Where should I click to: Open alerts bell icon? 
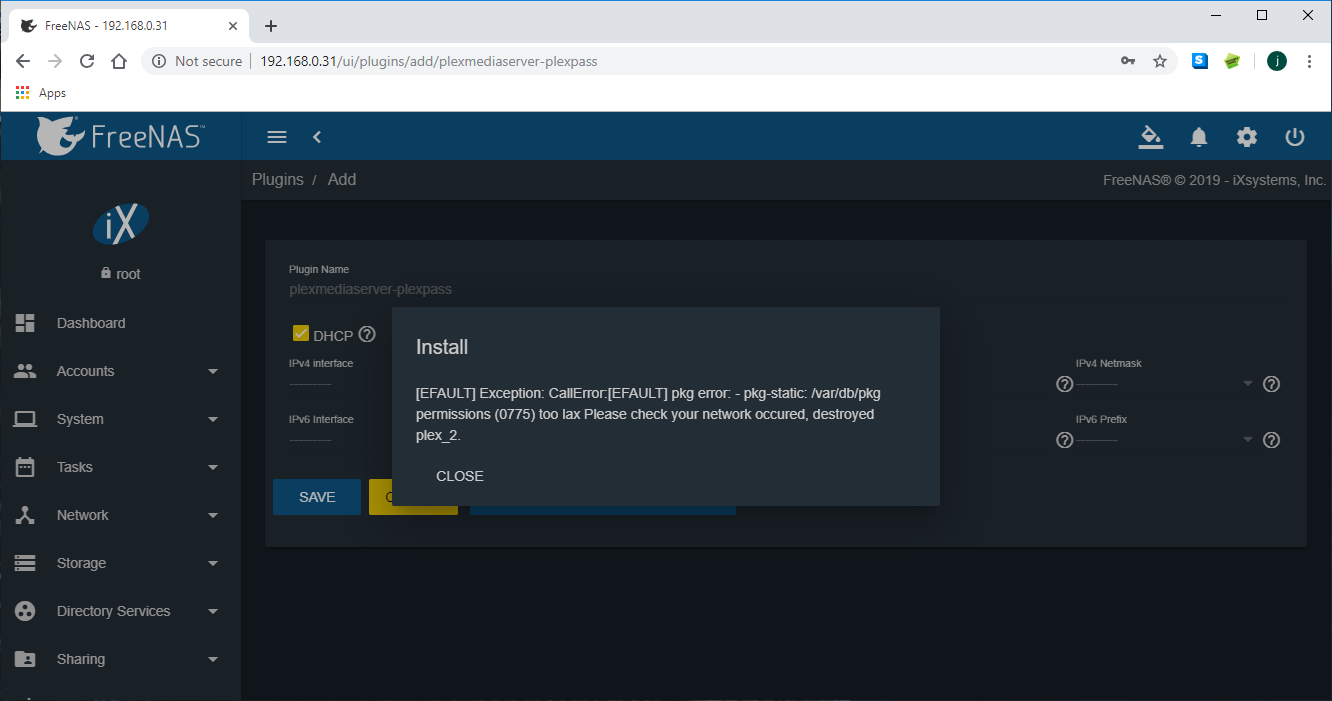click(x=1199, y=137)
